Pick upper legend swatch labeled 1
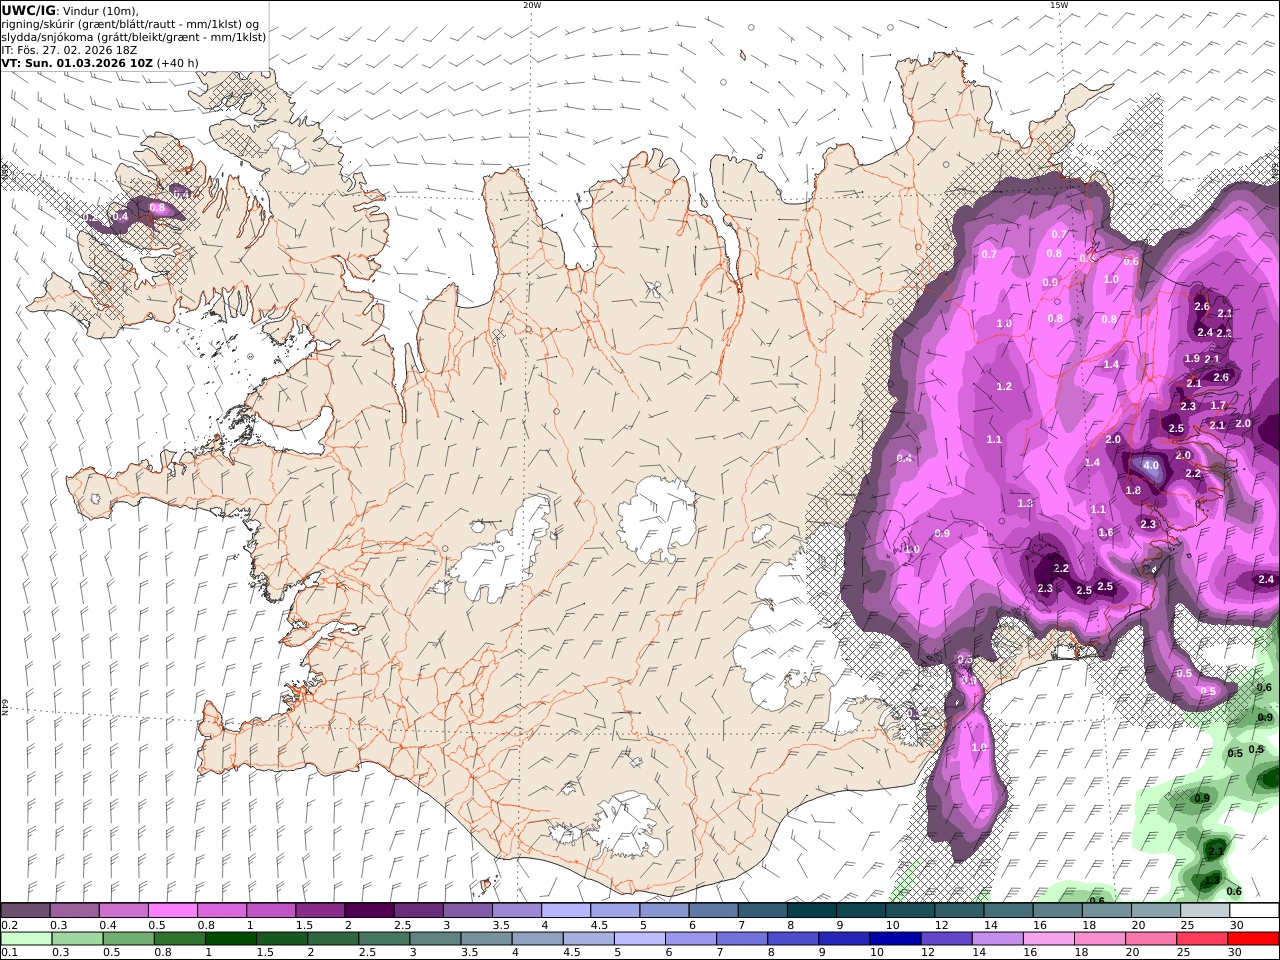 (x=271, y=911)
